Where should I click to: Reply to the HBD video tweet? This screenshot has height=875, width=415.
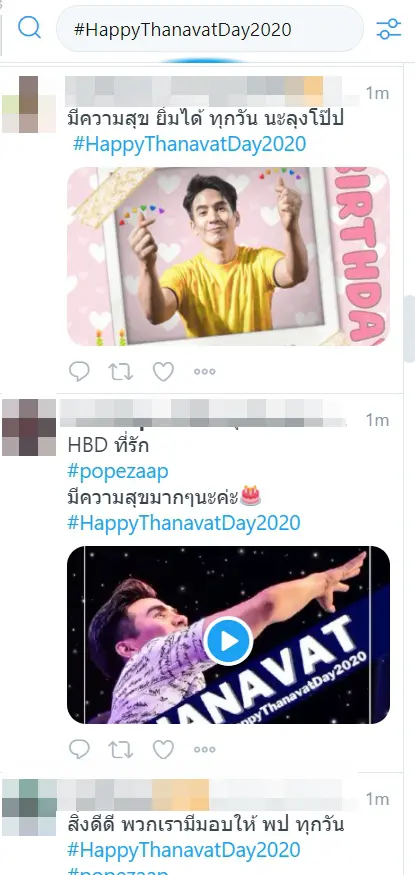pos(79,749)
